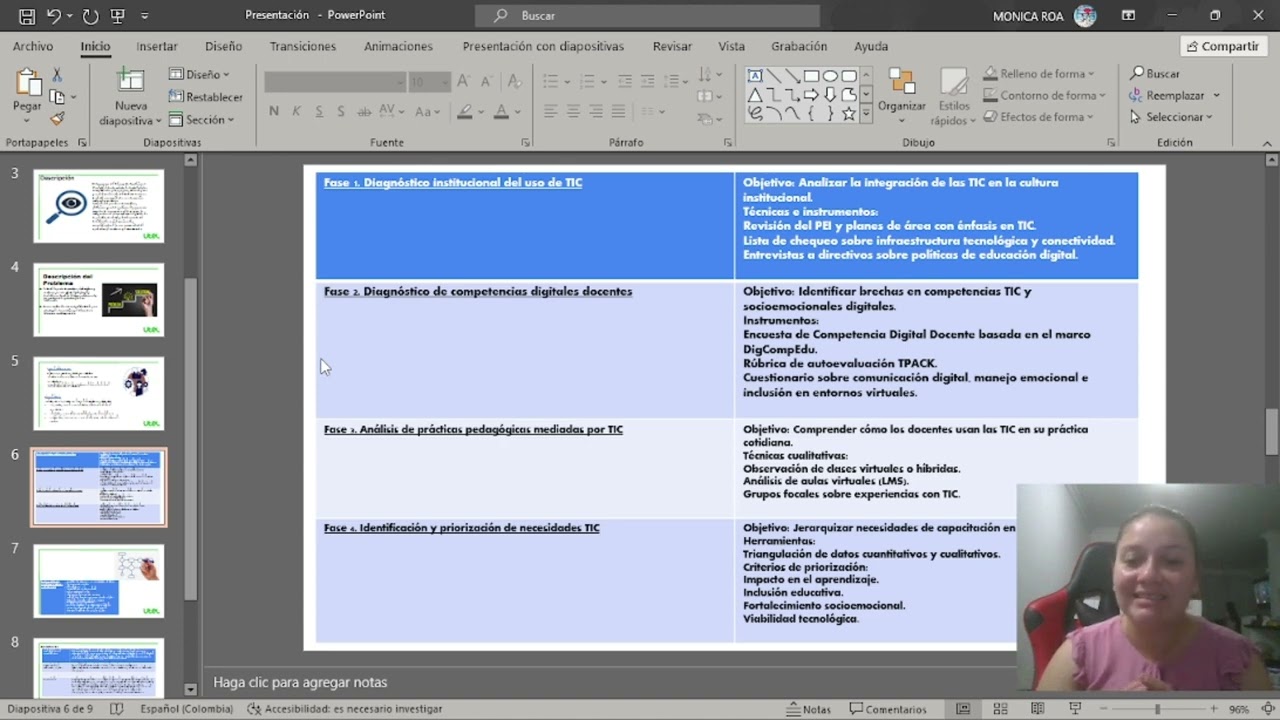This screenshot has height=720, width=1280.
Task: Reset slide with Restablecer
Action: pyautogui.click(x=206, y=97)
